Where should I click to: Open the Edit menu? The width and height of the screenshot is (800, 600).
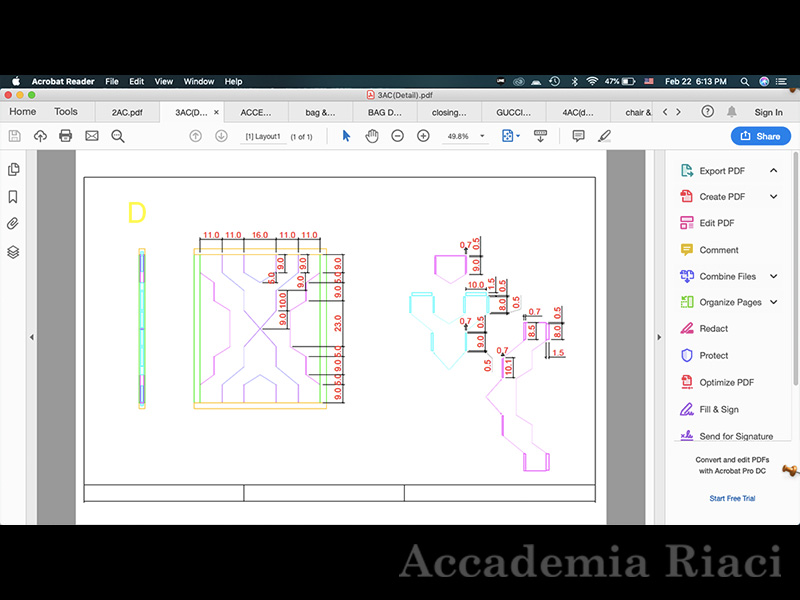(x=136, y=81)
